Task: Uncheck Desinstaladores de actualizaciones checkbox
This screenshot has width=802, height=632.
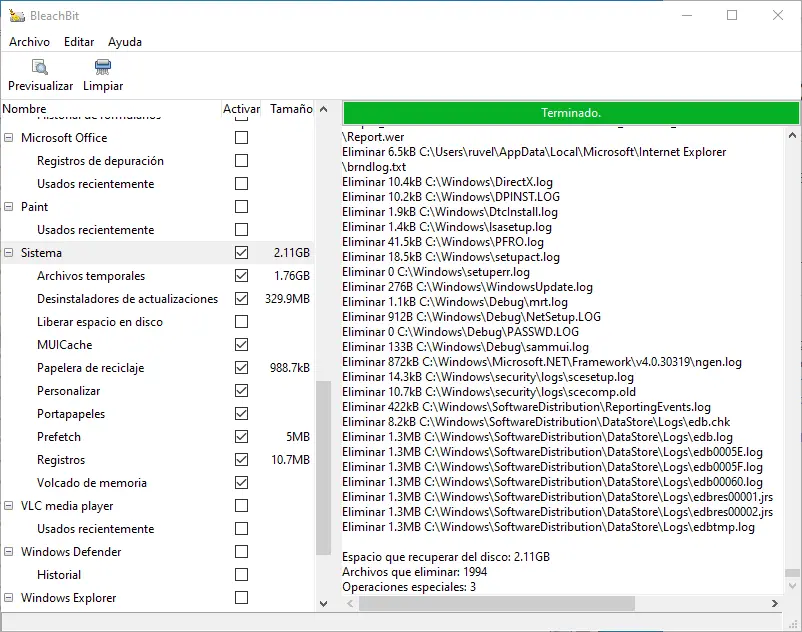Action: click(x=241, y=299)
